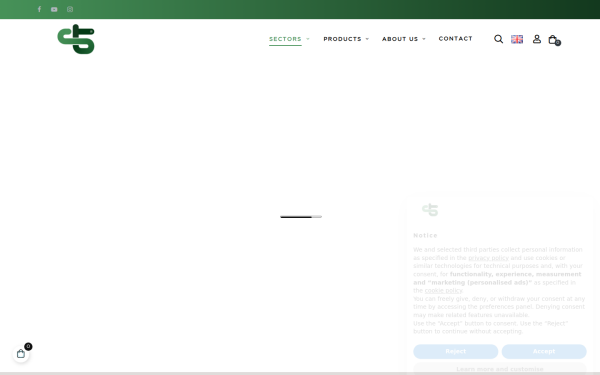
Task: Open the Instagram social link
Action: click(70, 9)
